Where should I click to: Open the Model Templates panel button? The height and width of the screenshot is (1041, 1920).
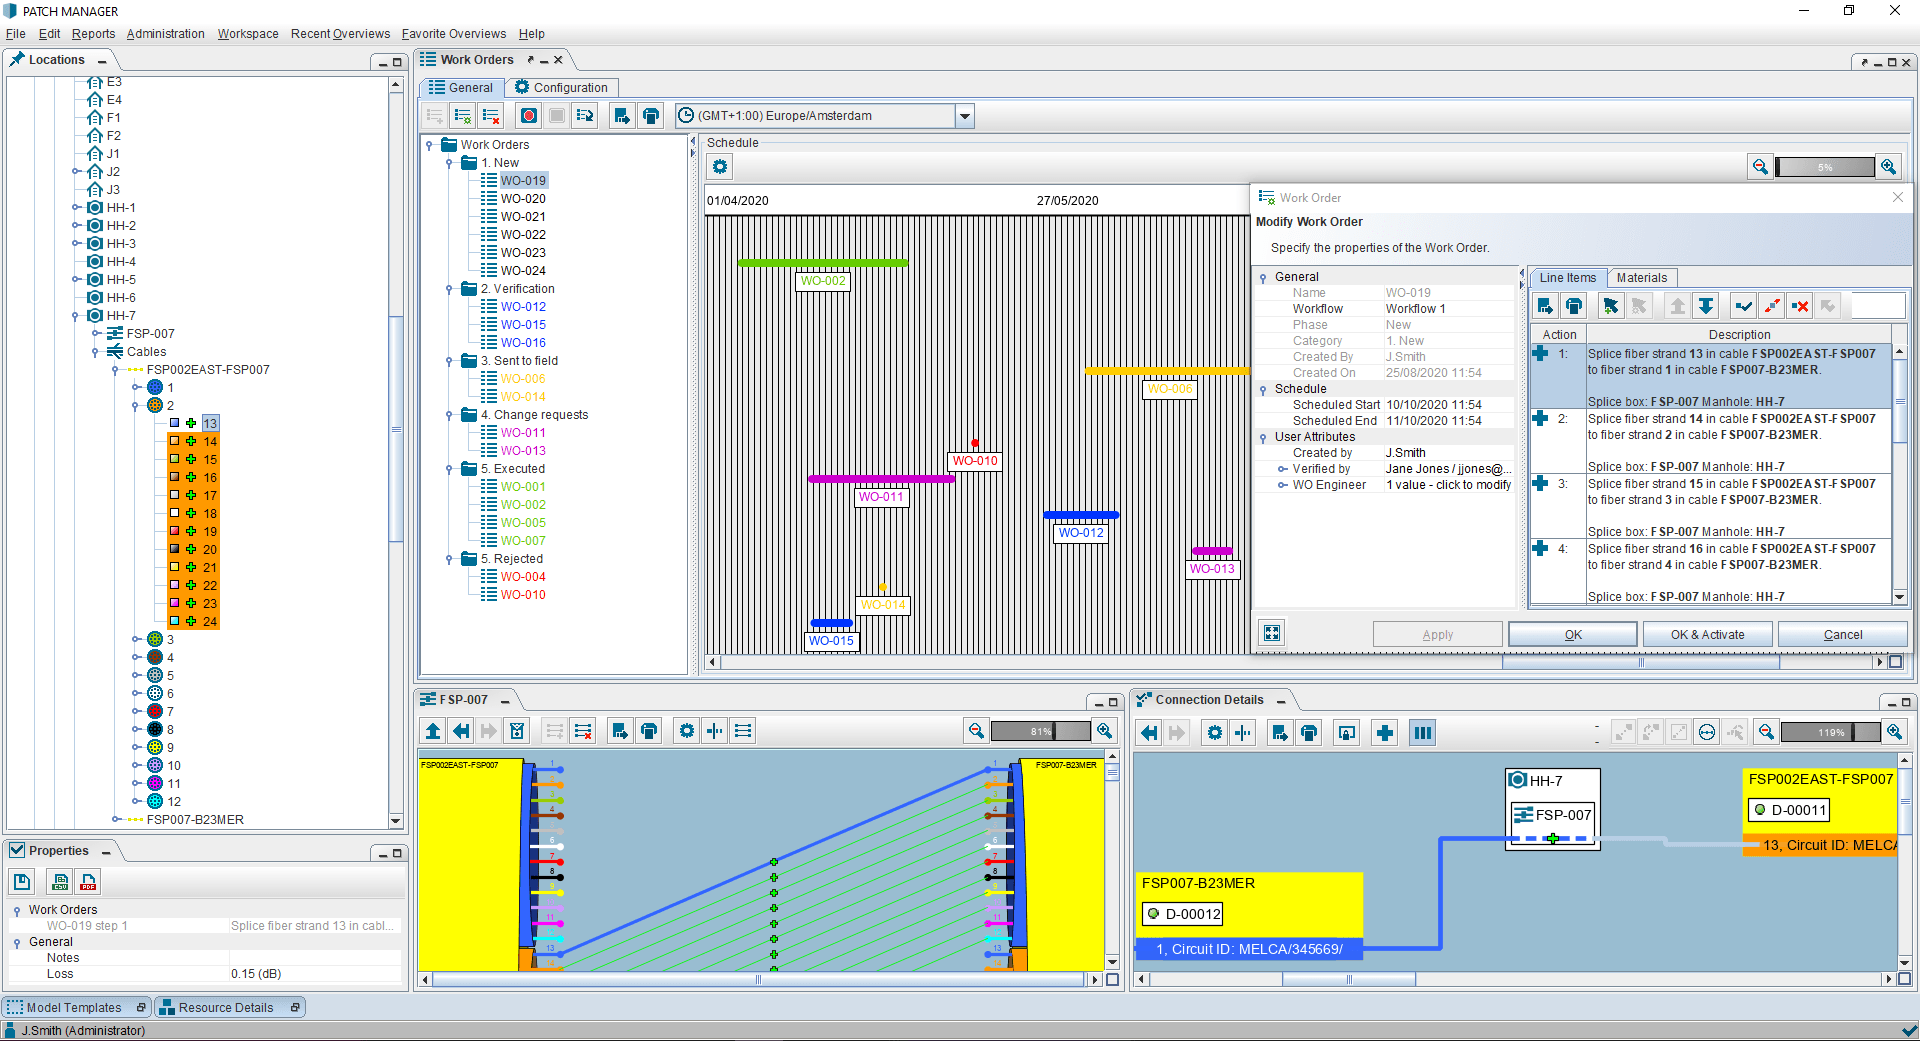click(x=75, y=1008)
